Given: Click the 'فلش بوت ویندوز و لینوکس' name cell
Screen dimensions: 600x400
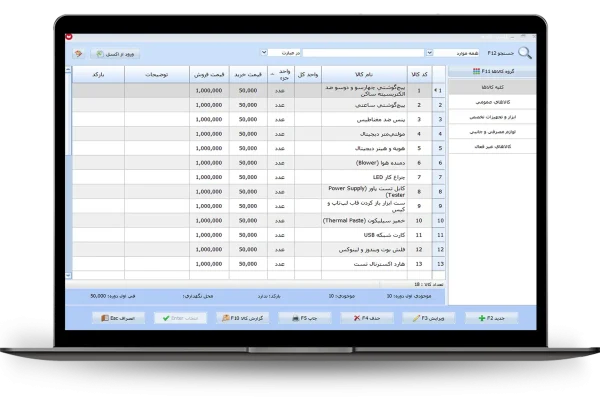Looking at the screenshot, I should pos(364,250).
